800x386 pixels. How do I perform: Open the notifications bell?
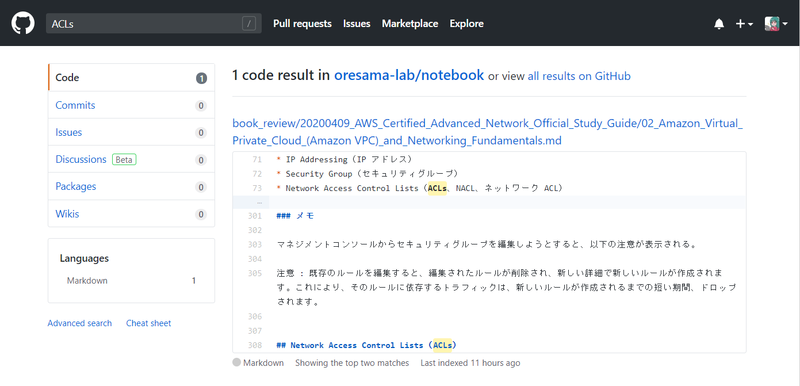pos(719,24)
